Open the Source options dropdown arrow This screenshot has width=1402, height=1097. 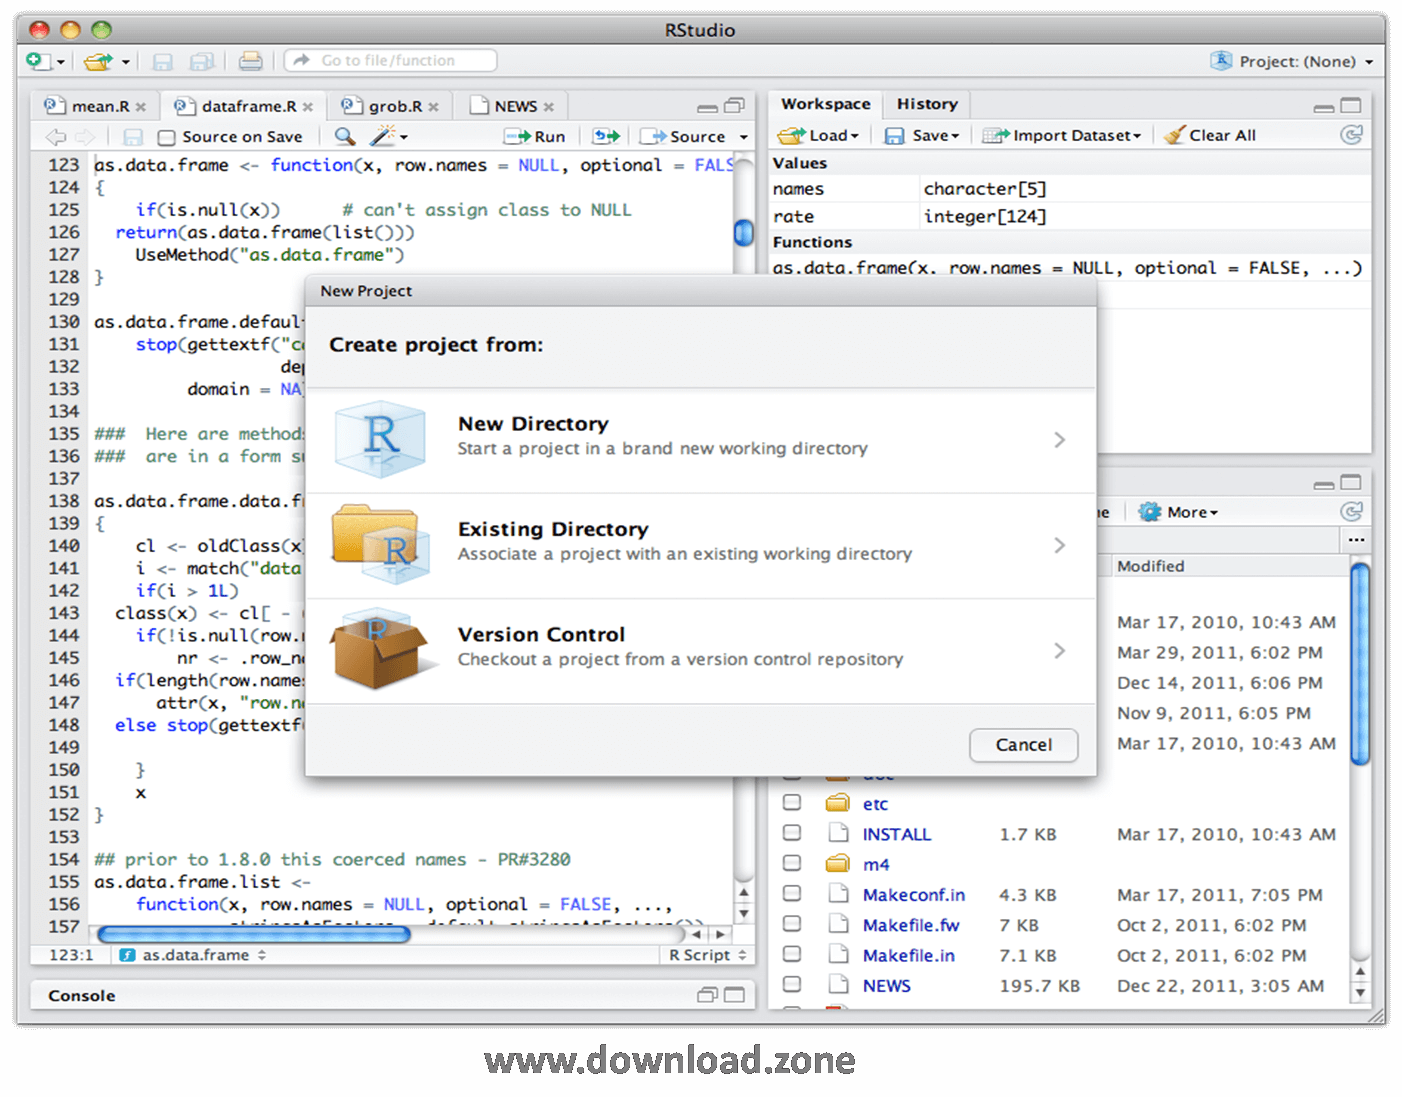pos(743,137)
